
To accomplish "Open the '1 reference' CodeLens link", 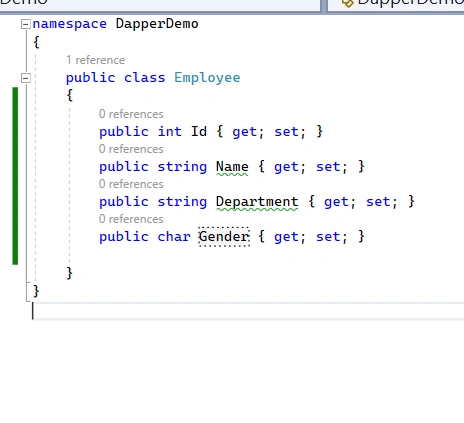I will (x=95, y=60).
